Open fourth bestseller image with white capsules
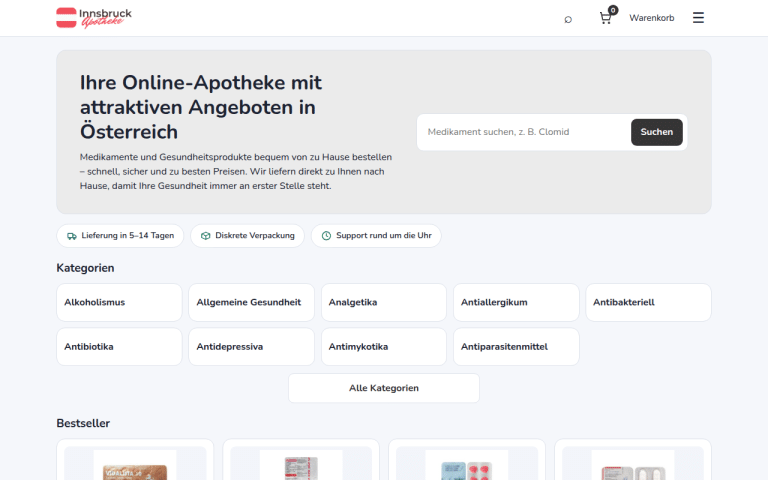 (633, 465)
